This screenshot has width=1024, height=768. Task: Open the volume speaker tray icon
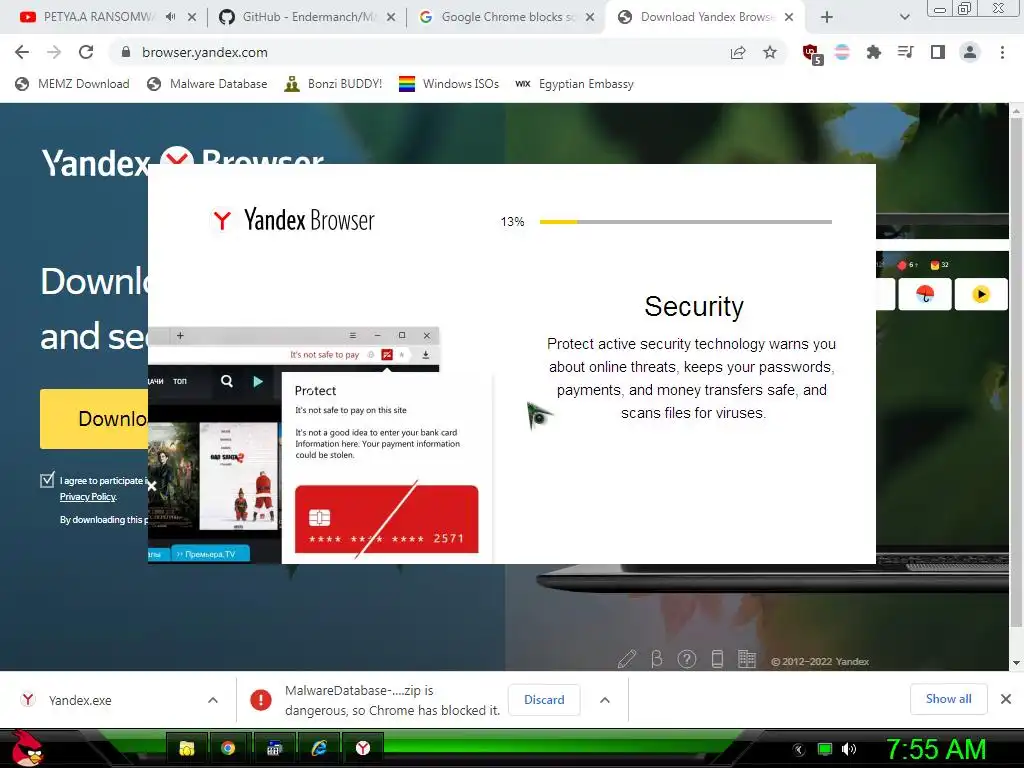coord(849,749)
